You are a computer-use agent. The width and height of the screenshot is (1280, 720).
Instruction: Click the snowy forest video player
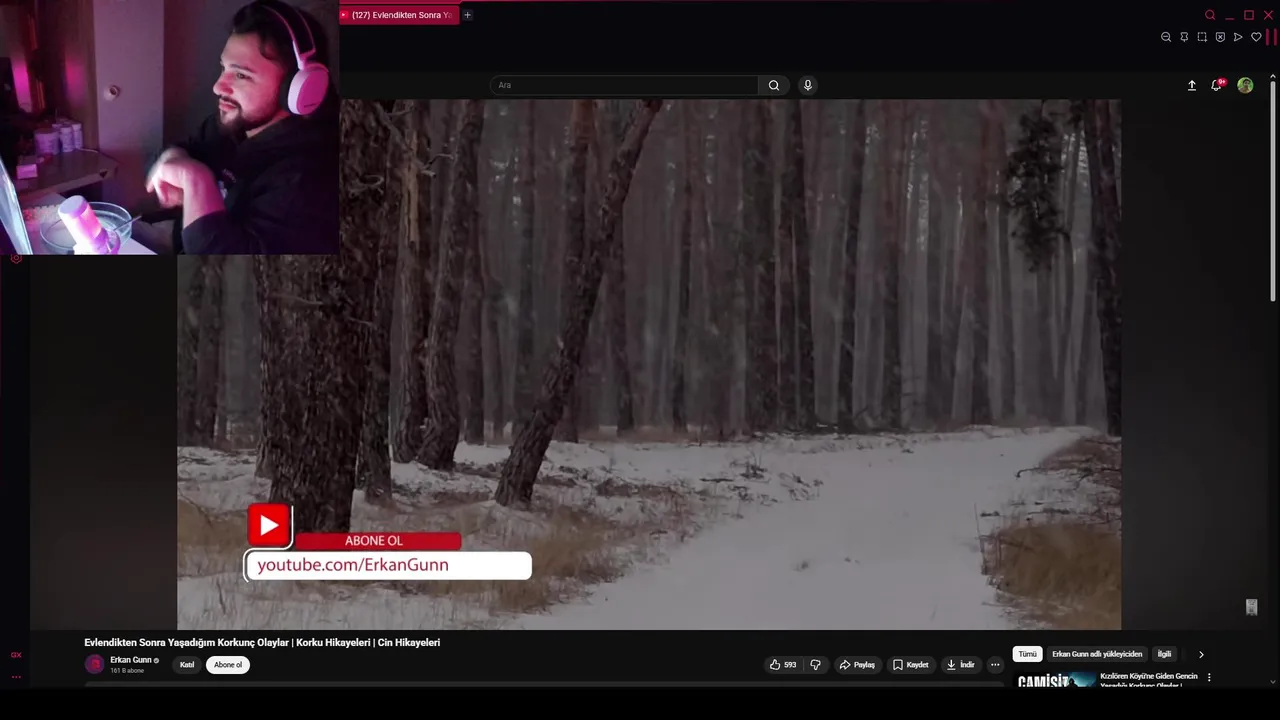pos(649,364)
